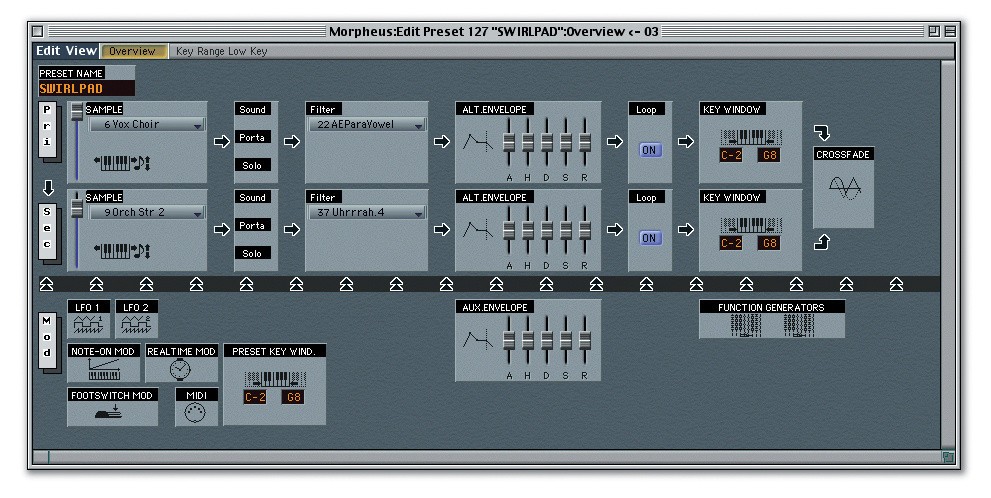Toggle secondary Solo option
The image size is (991, 498).
(x=252, y=253)
